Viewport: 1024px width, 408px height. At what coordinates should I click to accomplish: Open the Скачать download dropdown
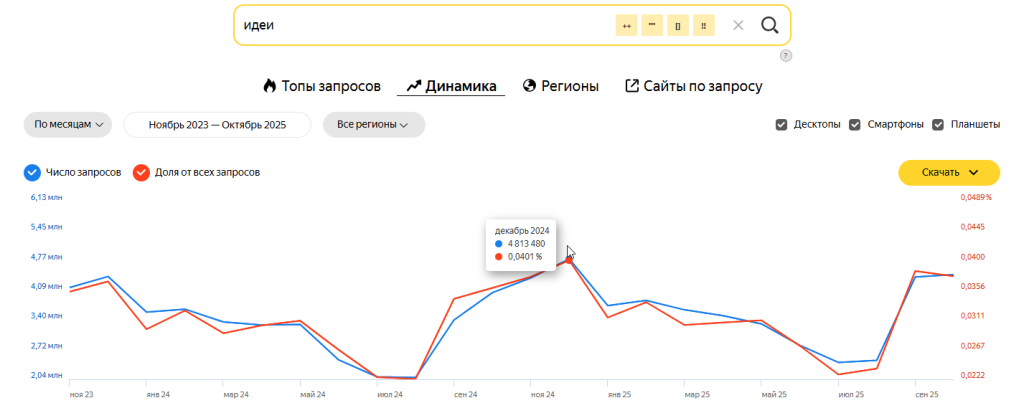pyautogui.click(x=948, y=172)
